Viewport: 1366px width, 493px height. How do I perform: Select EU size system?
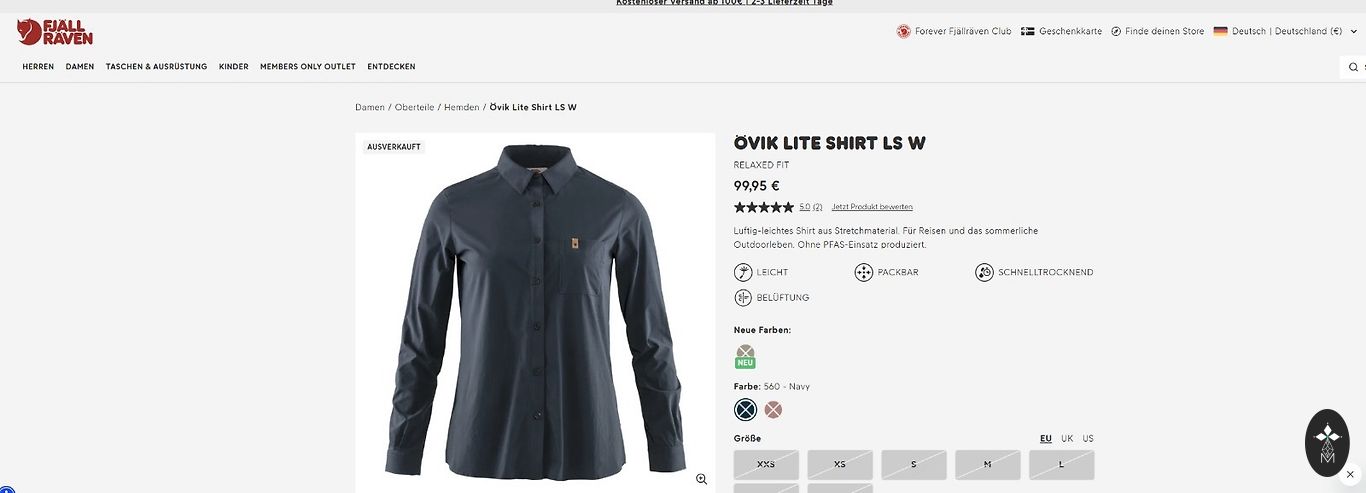[1046, 438]
